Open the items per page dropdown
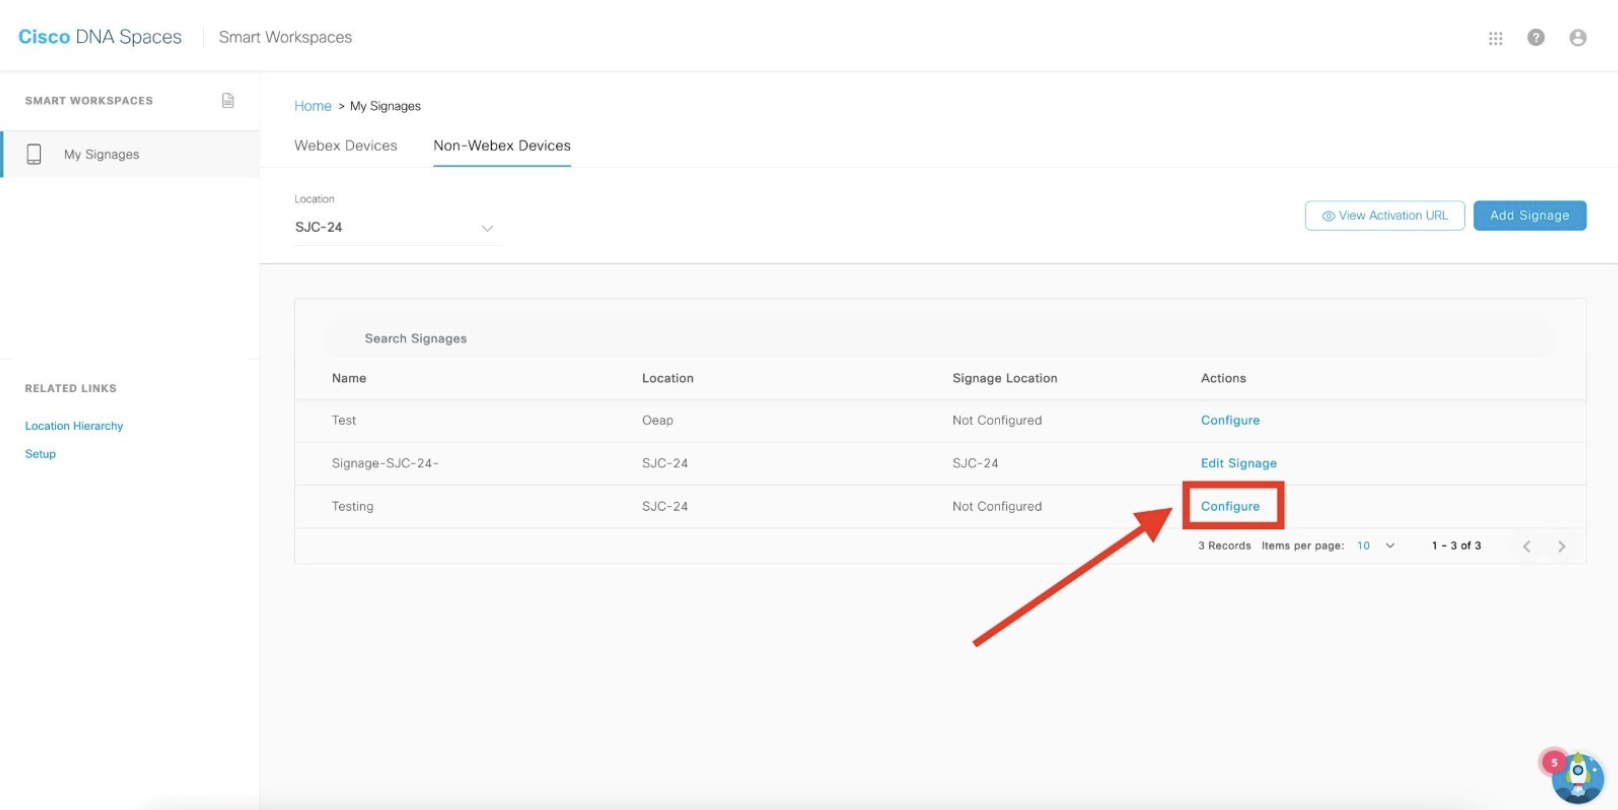The image size is (1618, 810). tap(1376, 546)
